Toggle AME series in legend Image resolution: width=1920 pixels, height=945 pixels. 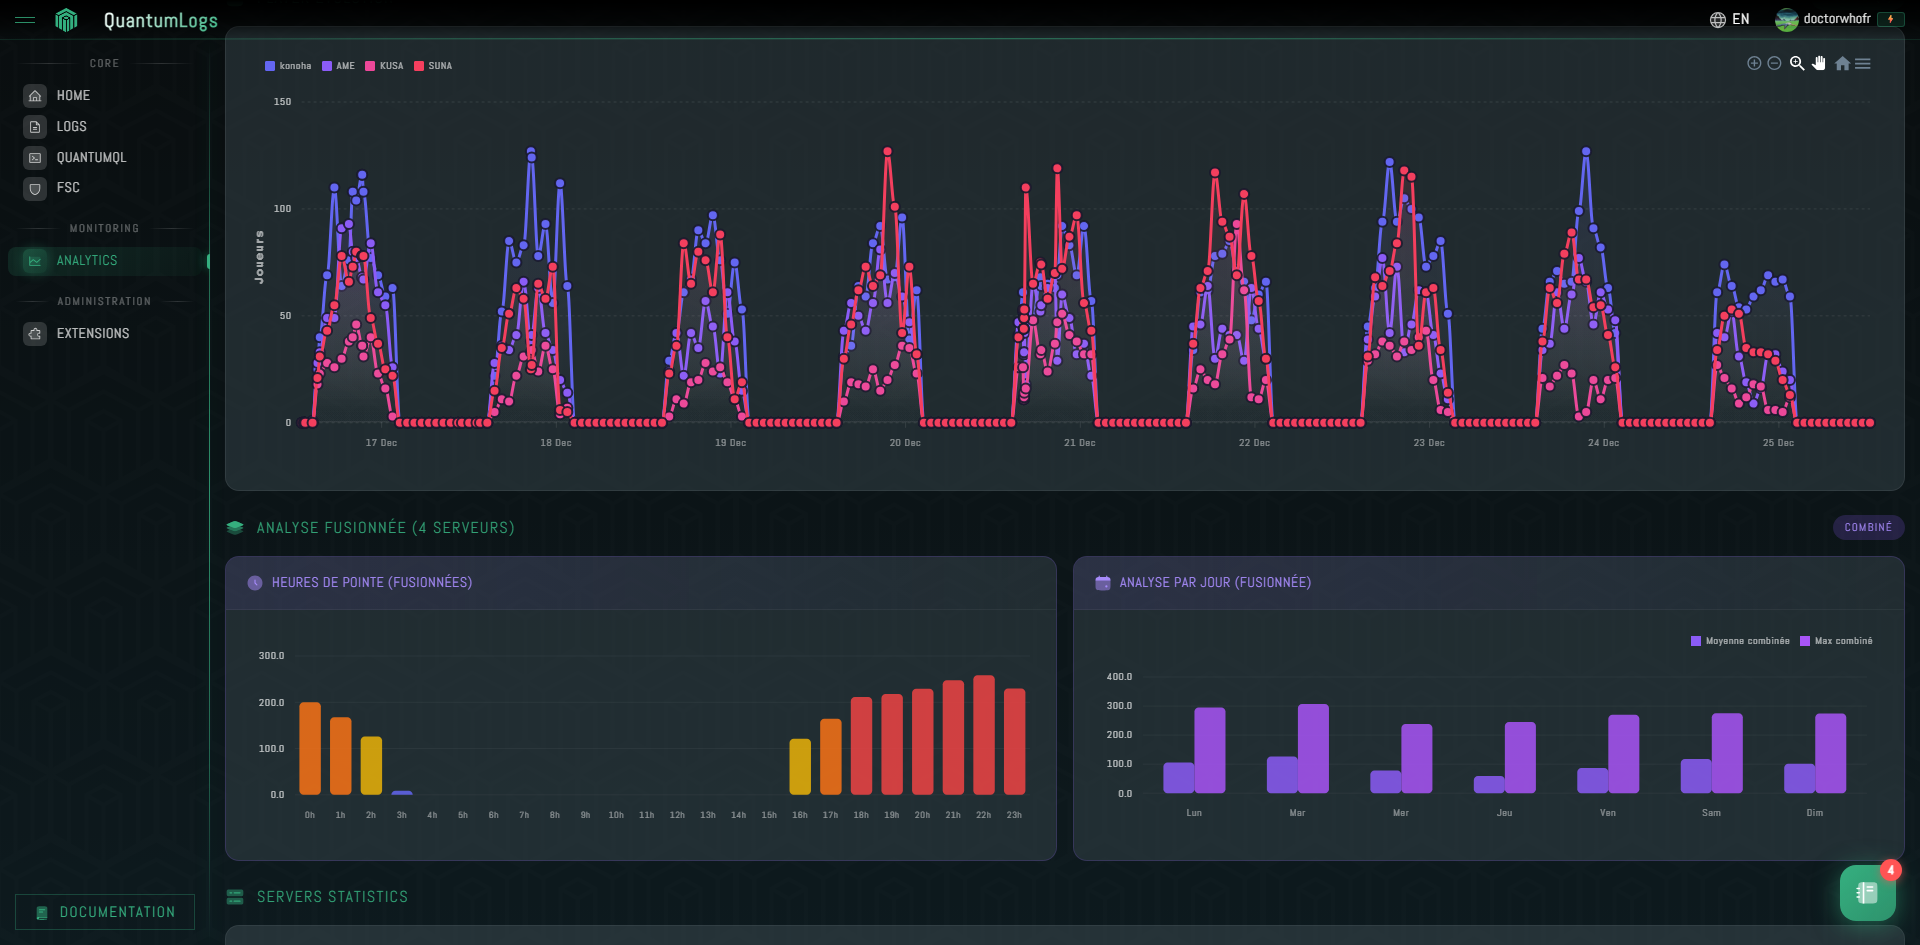338,66
